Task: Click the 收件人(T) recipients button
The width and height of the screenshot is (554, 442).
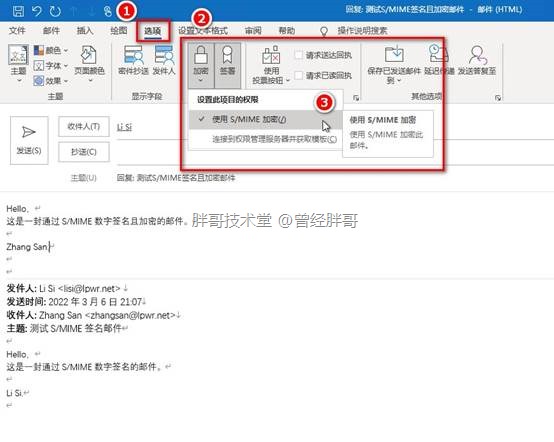Action: pyautogui.click(x=84, y=126)
